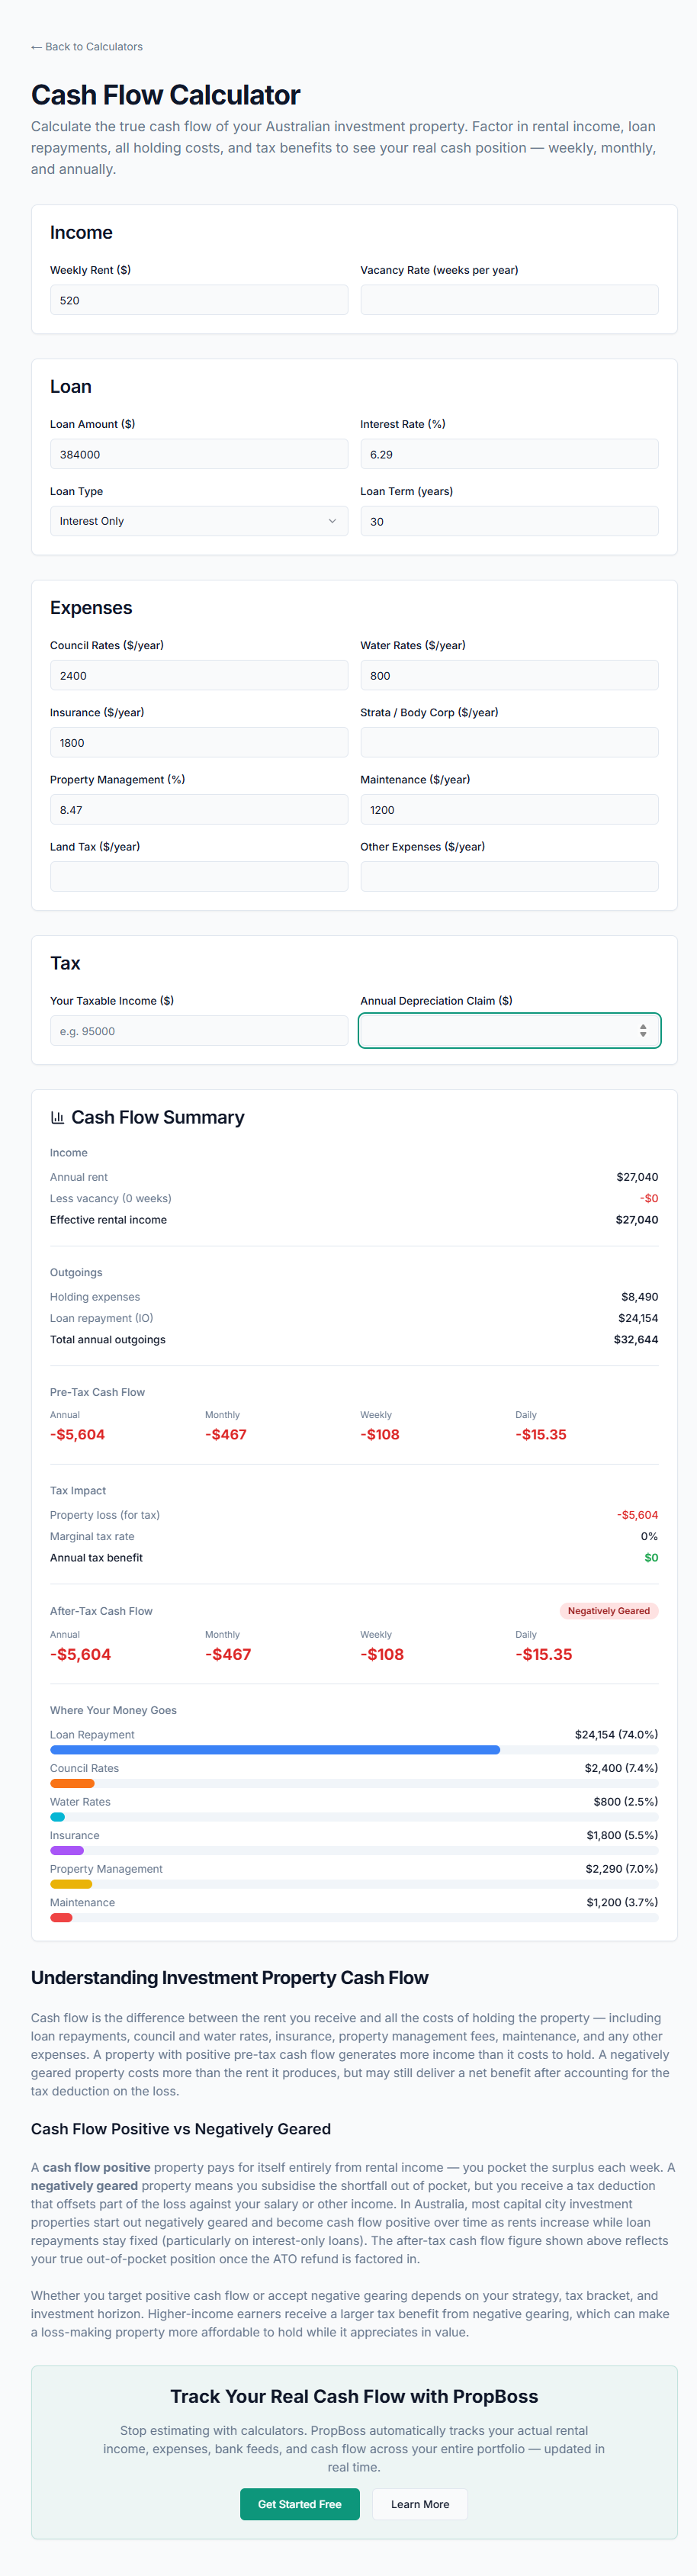Select the Interest Rate field
This screenshot has width=697, height=2576.
coord(509,454)
